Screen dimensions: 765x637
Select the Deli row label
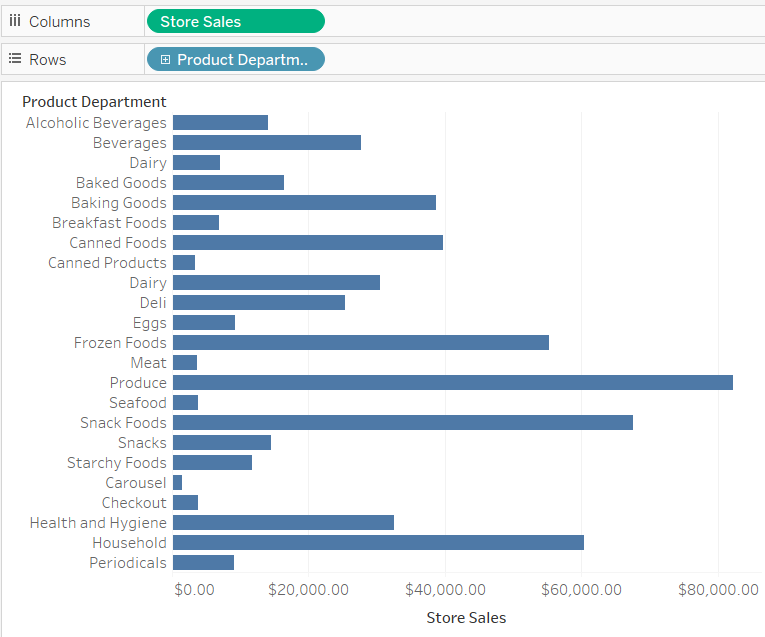tap(153, 303)
